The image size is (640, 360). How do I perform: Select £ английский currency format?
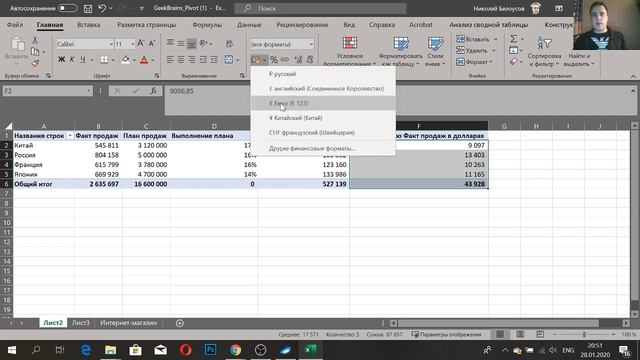tap(323, 89)
